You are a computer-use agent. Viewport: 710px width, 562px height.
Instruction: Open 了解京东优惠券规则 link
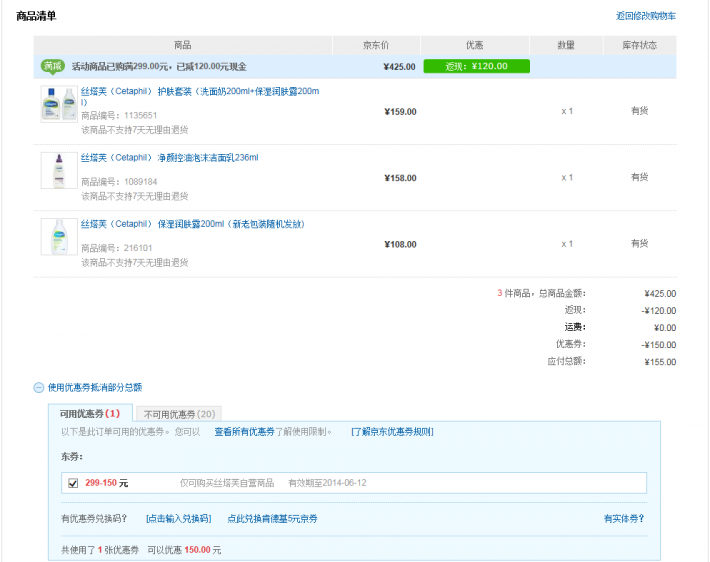(x=392, y=432)
